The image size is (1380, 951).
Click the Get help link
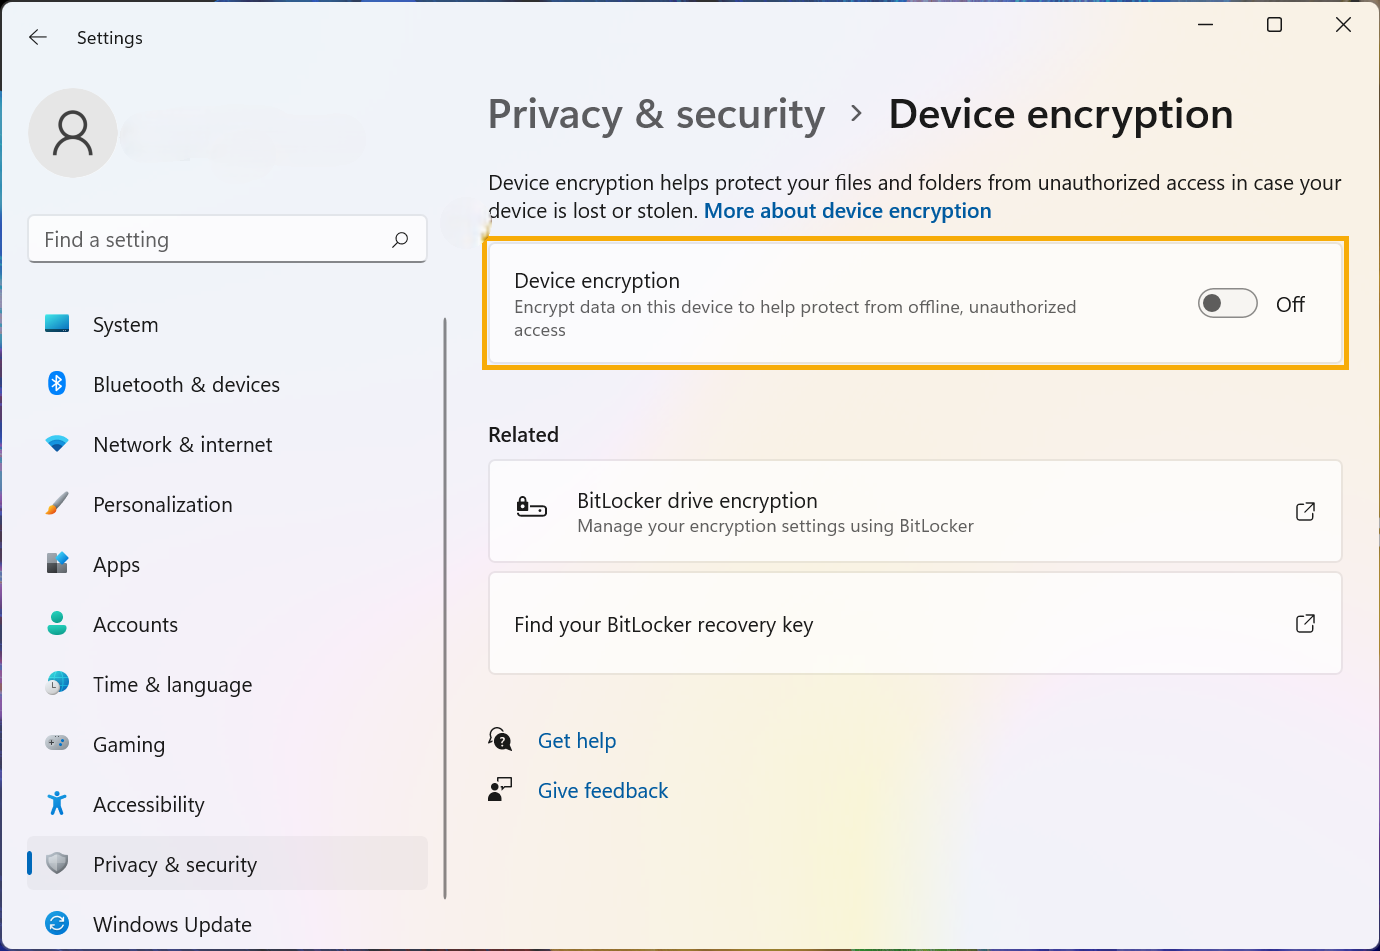(577, 741)
